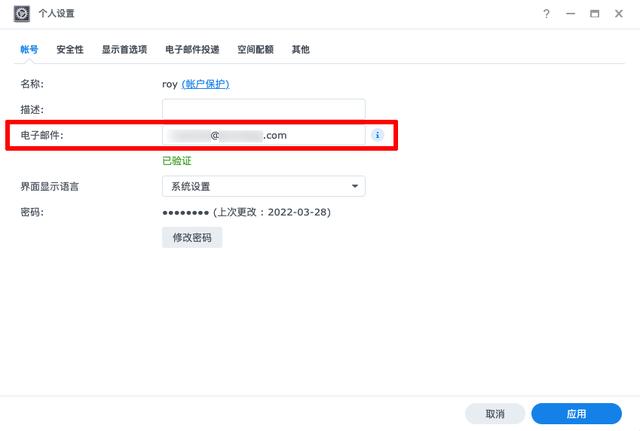Click the 描述 input field

(x=264, y=109)
